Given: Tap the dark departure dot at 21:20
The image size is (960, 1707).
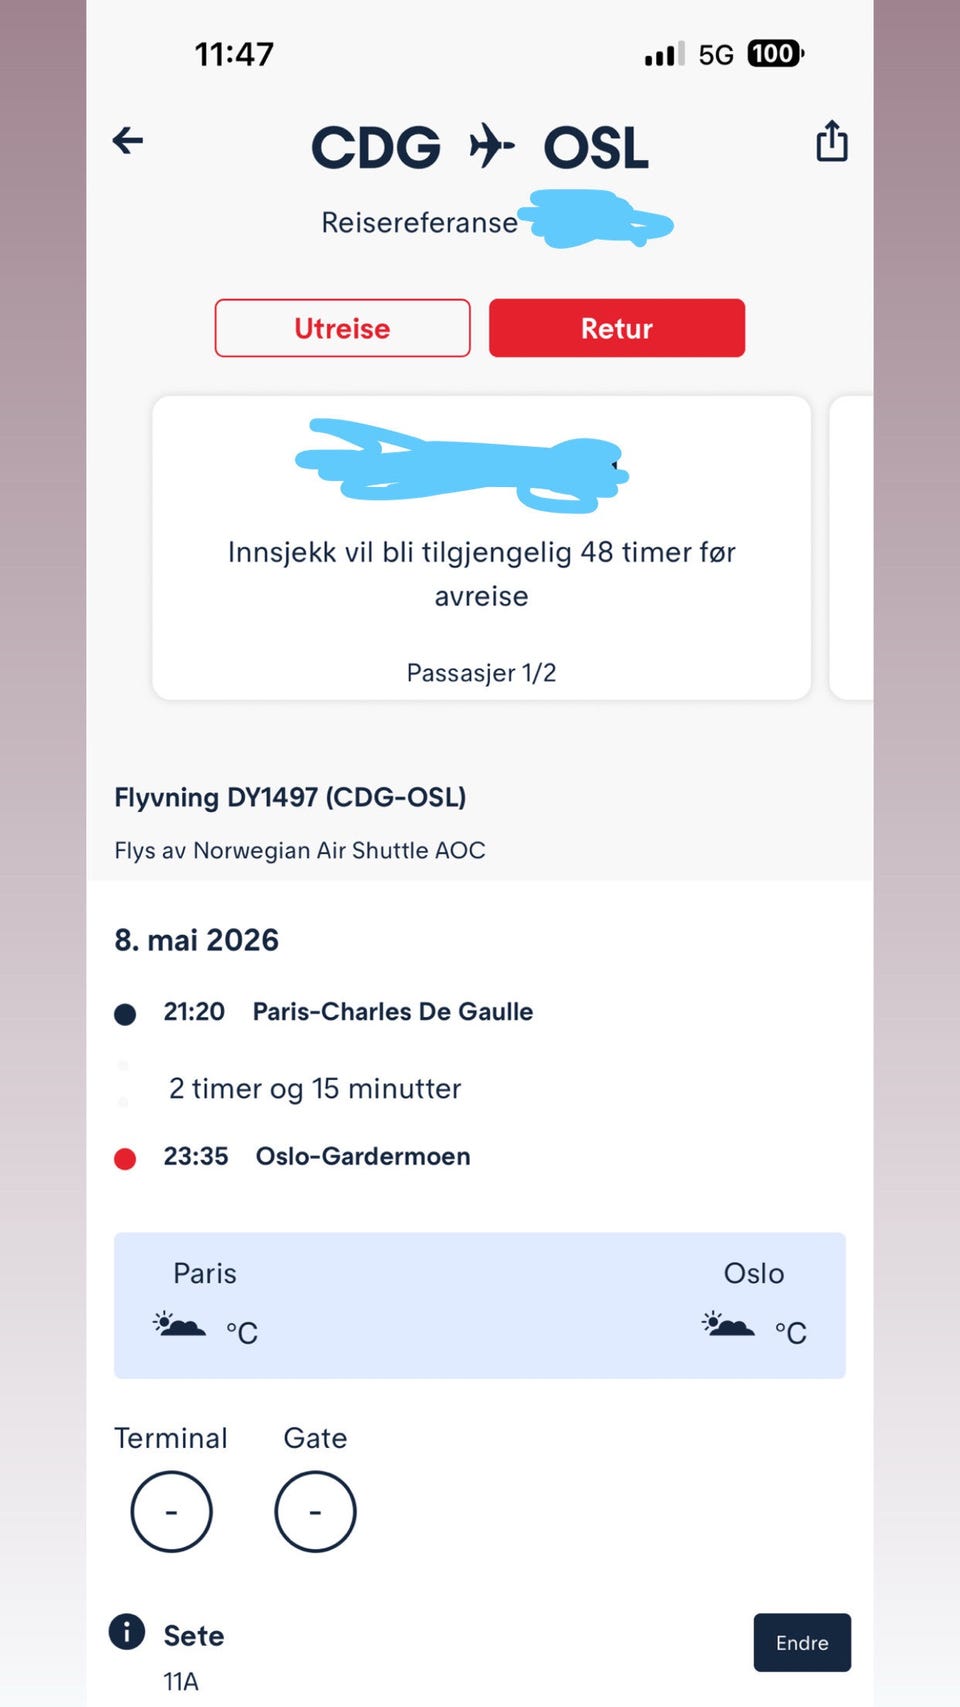Looking at the screenshot, I should pos(125,1015).
